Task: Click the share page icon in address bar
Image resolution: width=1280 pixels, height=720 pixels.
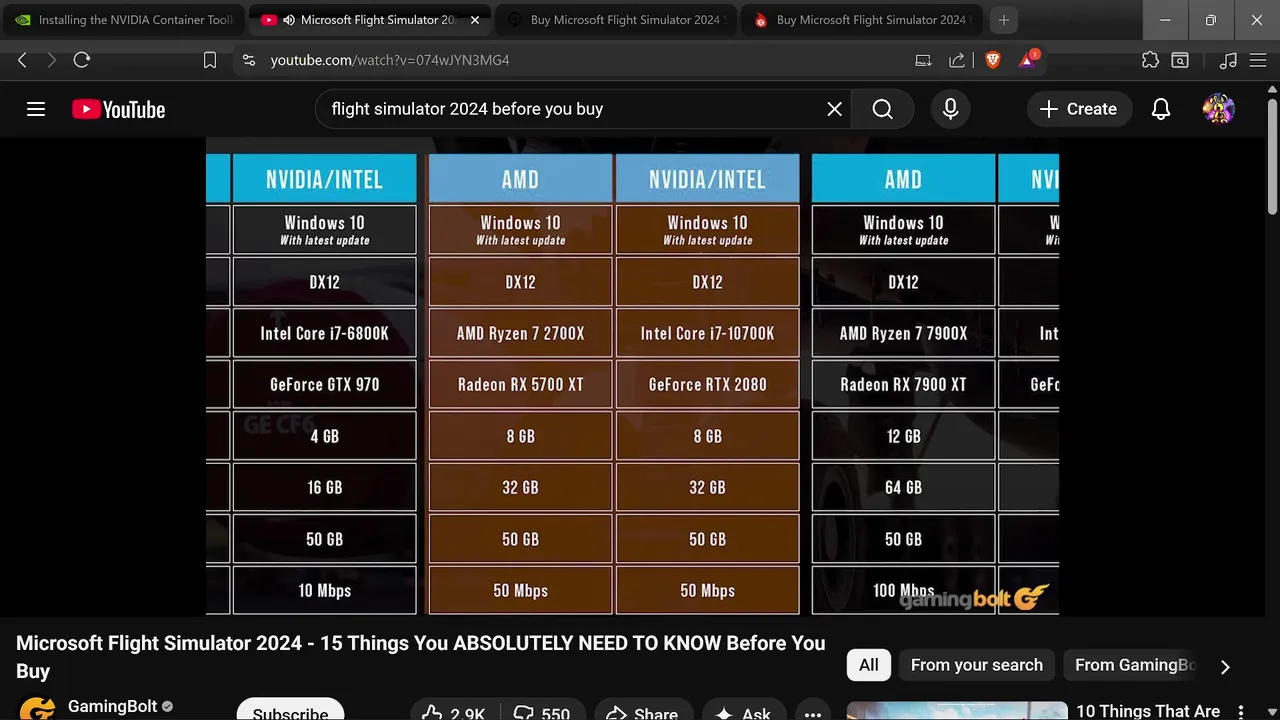Action: coord(957,60)
